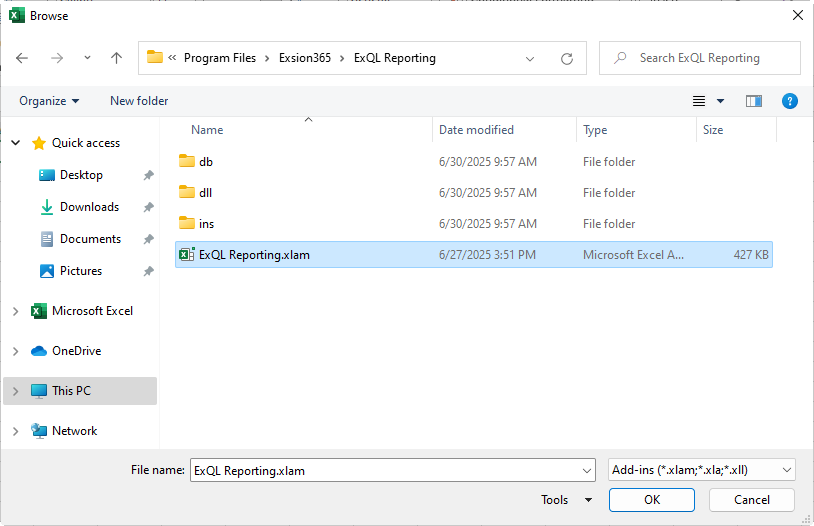
Task: Open the Help icon
Action: coord(790,101)
